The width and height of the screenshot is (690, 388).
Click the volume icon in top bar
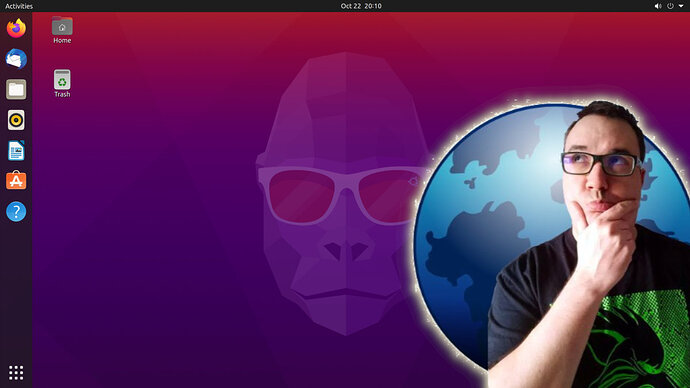657,6
